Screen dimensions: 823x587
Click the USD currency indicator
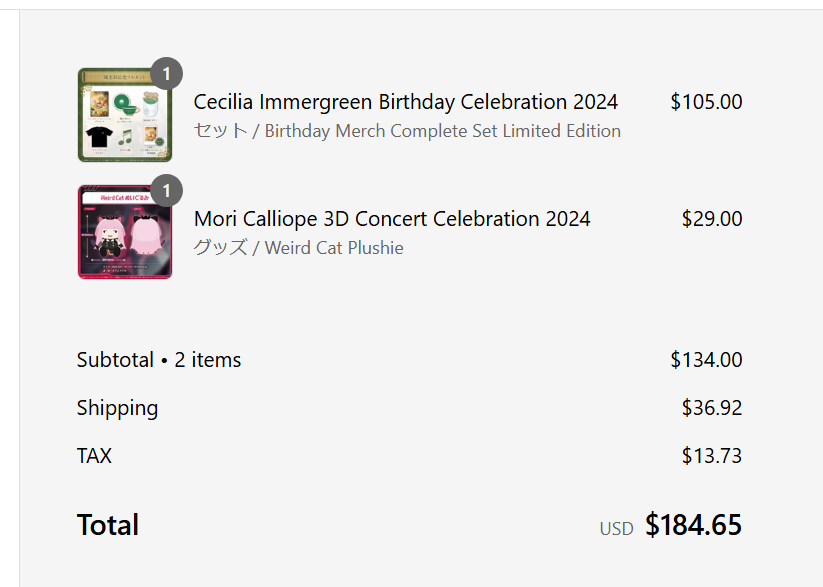[x=617, y=529]
